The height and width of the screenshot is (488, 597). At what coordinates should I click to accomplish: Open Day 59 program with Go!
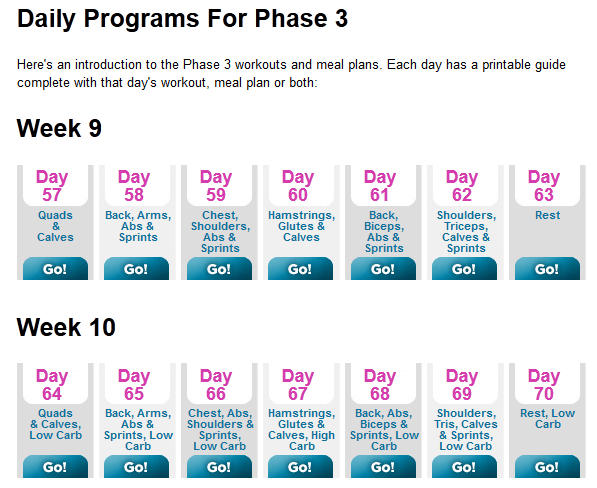click(219, 269)
